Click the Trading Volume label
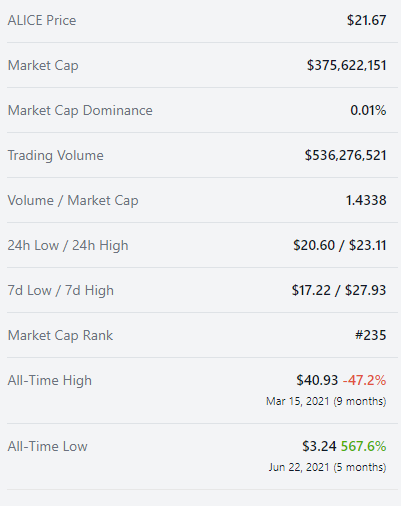 pyautogui.click(x=56, y=156)
